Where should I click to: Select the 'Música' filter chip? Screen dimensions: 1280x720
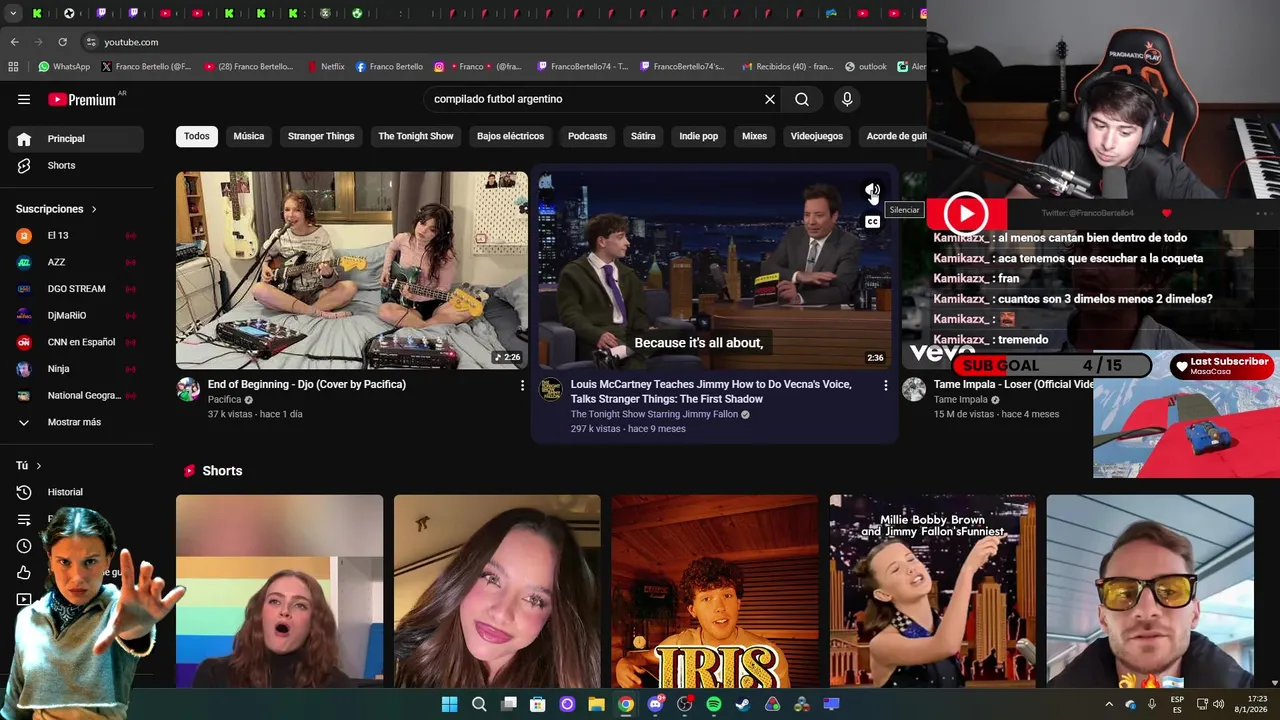tap(249, 136)
